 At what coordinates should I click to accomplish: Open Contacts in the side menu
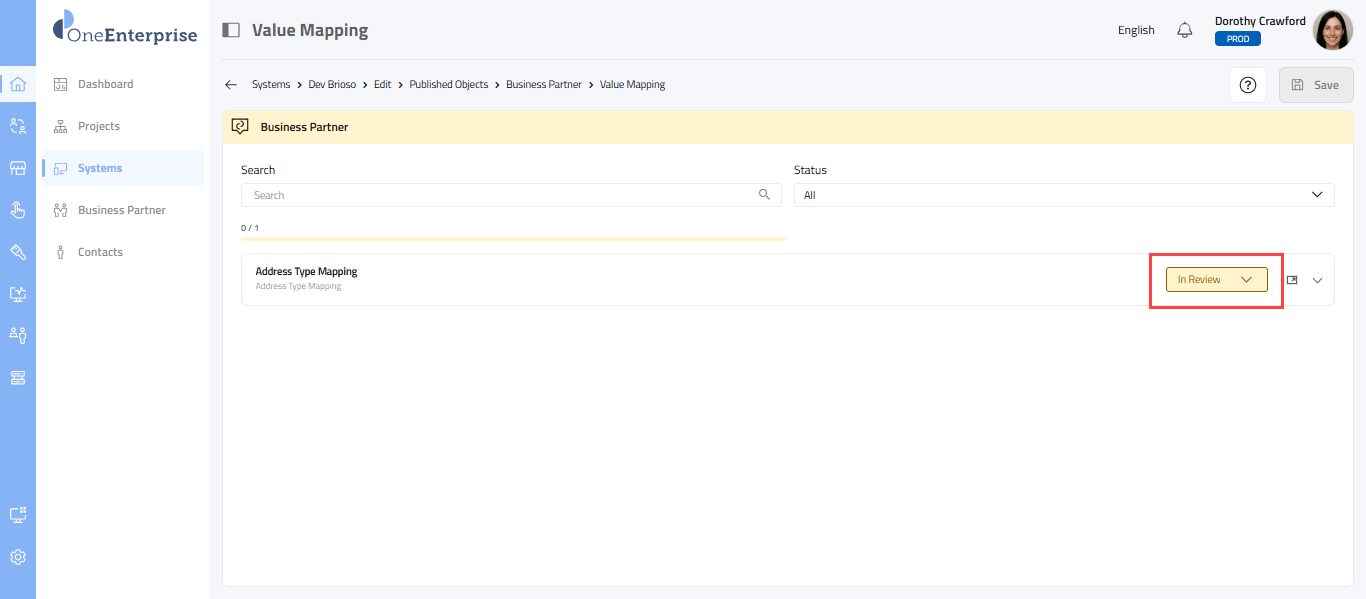100,252
